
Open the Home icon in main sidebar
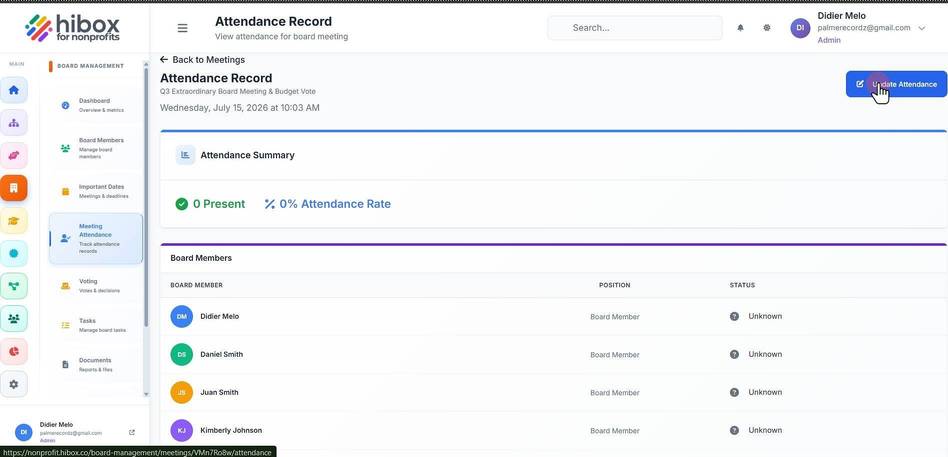click(x=14, y=90)
